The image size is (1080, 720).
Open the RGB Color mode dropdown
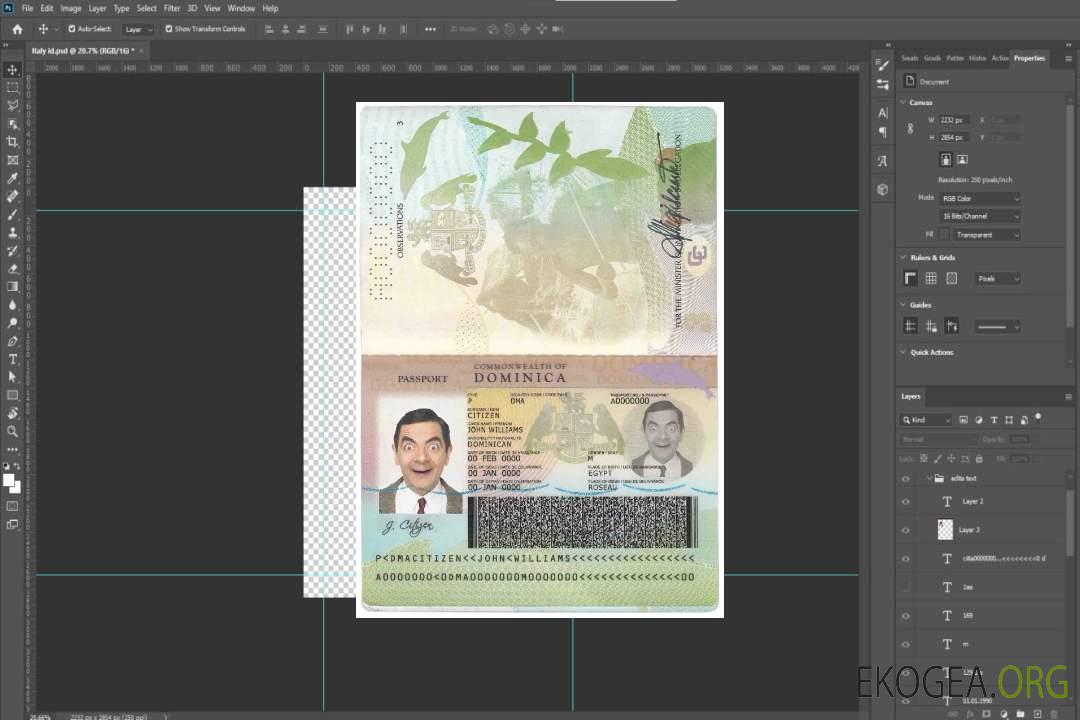coord(980,198)
